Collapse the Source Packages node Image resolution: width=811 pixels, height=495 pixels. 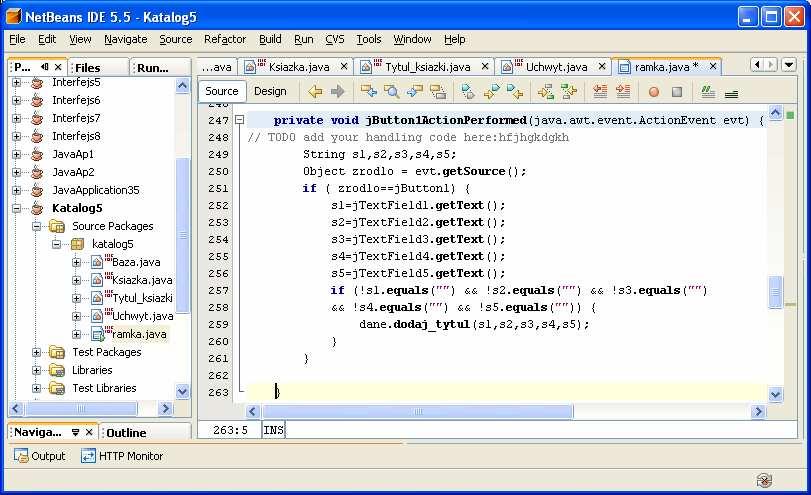point(36,226)
